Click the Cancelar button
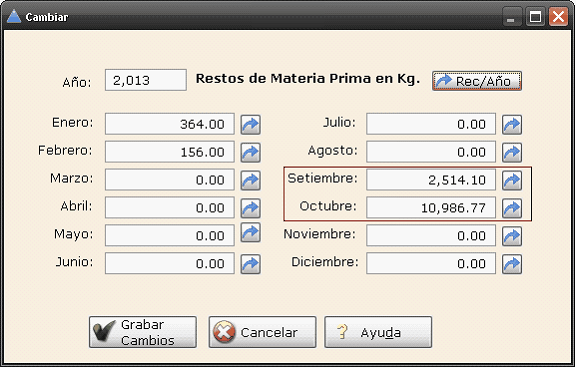 coord(262,332)
